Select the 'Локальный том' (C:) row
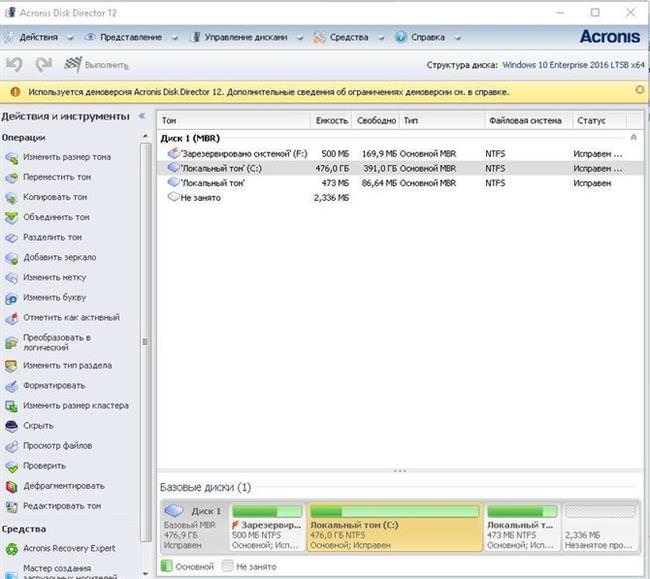 click(x=400, y=169)
